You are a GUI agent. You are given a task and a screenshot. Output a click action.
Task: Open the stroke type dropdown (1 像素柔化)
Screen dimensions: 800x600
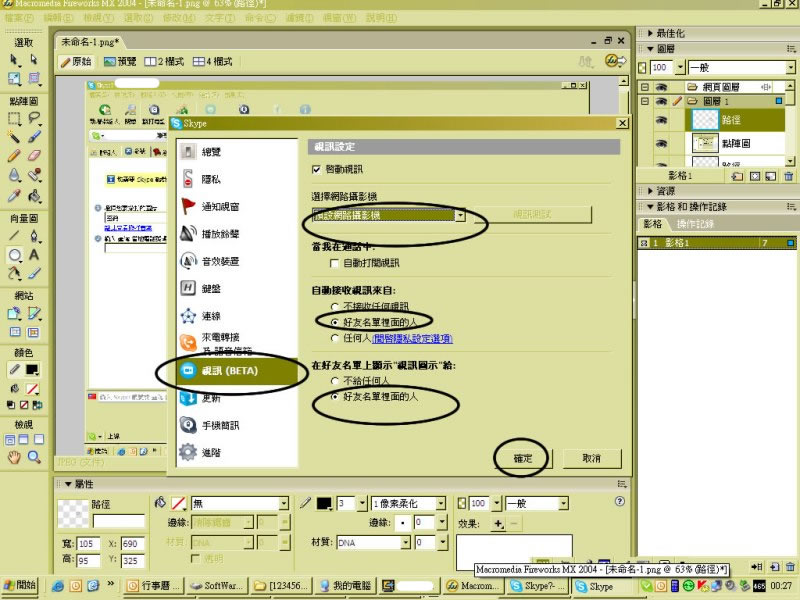click(440, 504)
